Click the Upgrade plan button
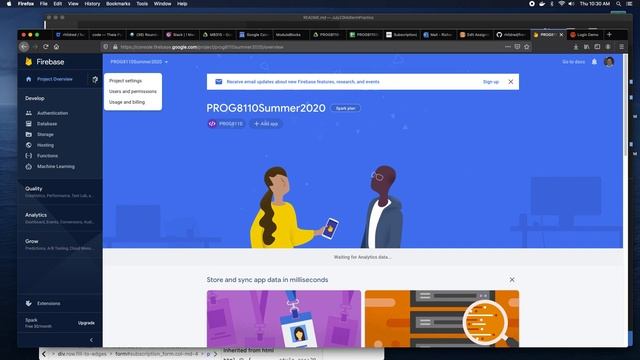Viewport: 640px width, 360px height. tap(86, 323)
